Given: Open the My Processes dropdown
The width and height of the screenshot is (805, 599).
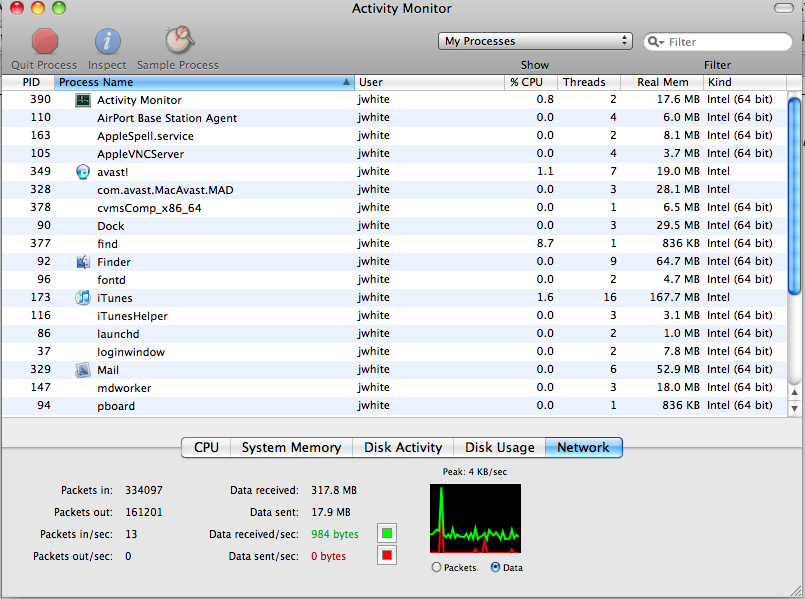Looking at the screenshot, I should tap(535, 41).
